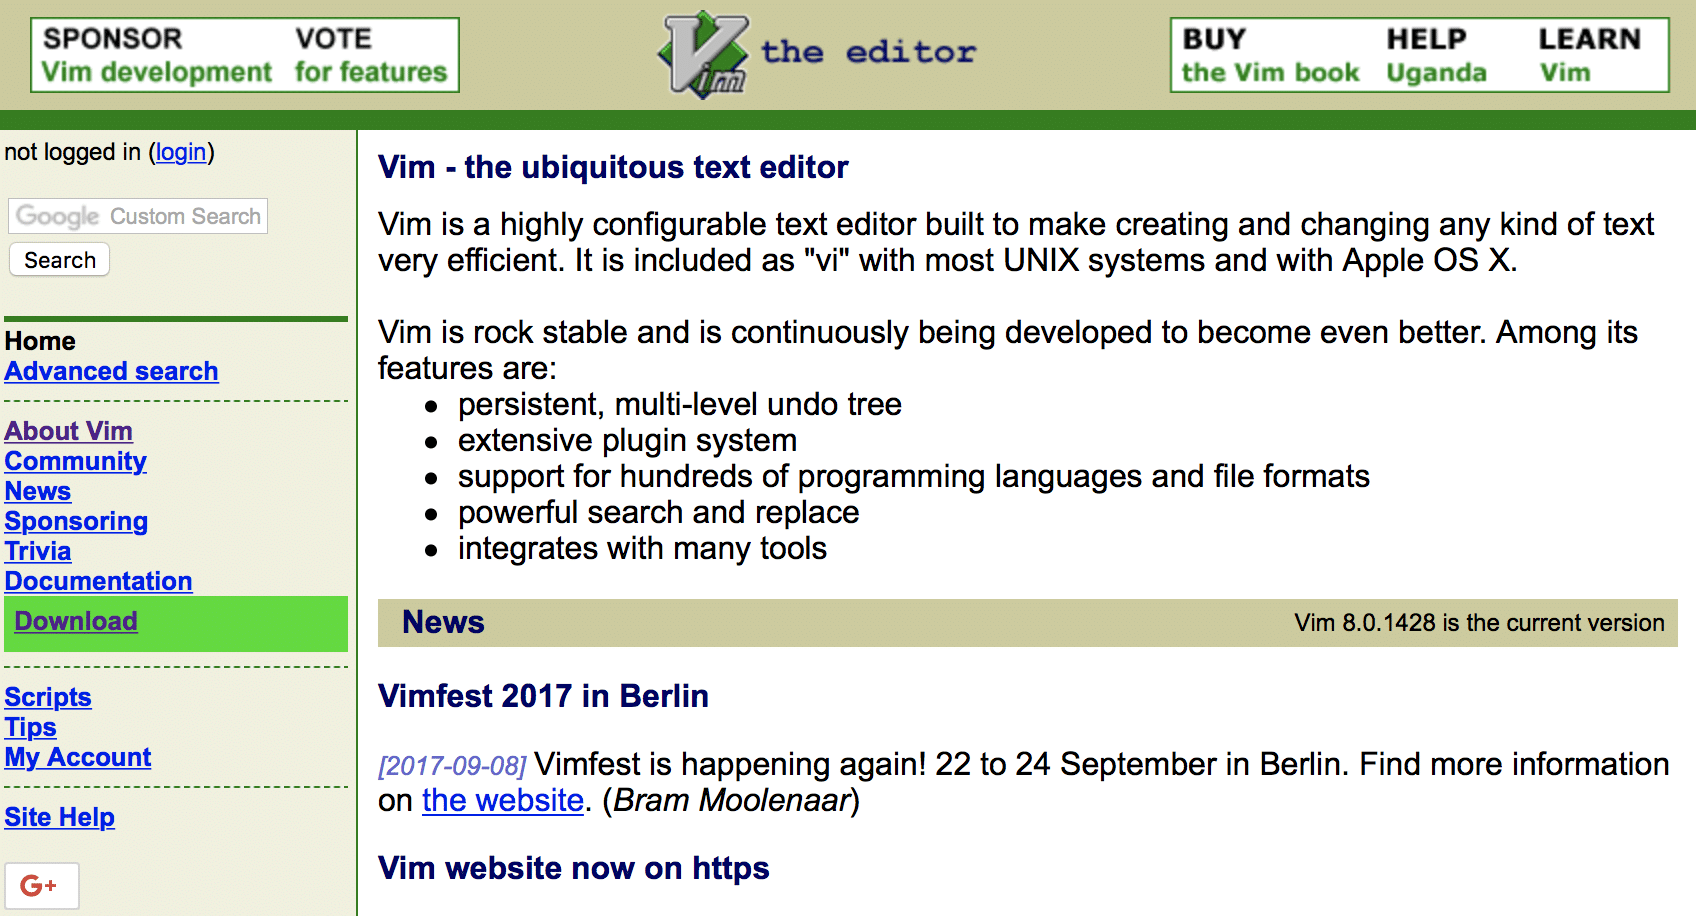The width and height of the screenshot is (1696, 916).
Task: Click 'powerful search and replace' bullet
Action: point(658,512)
